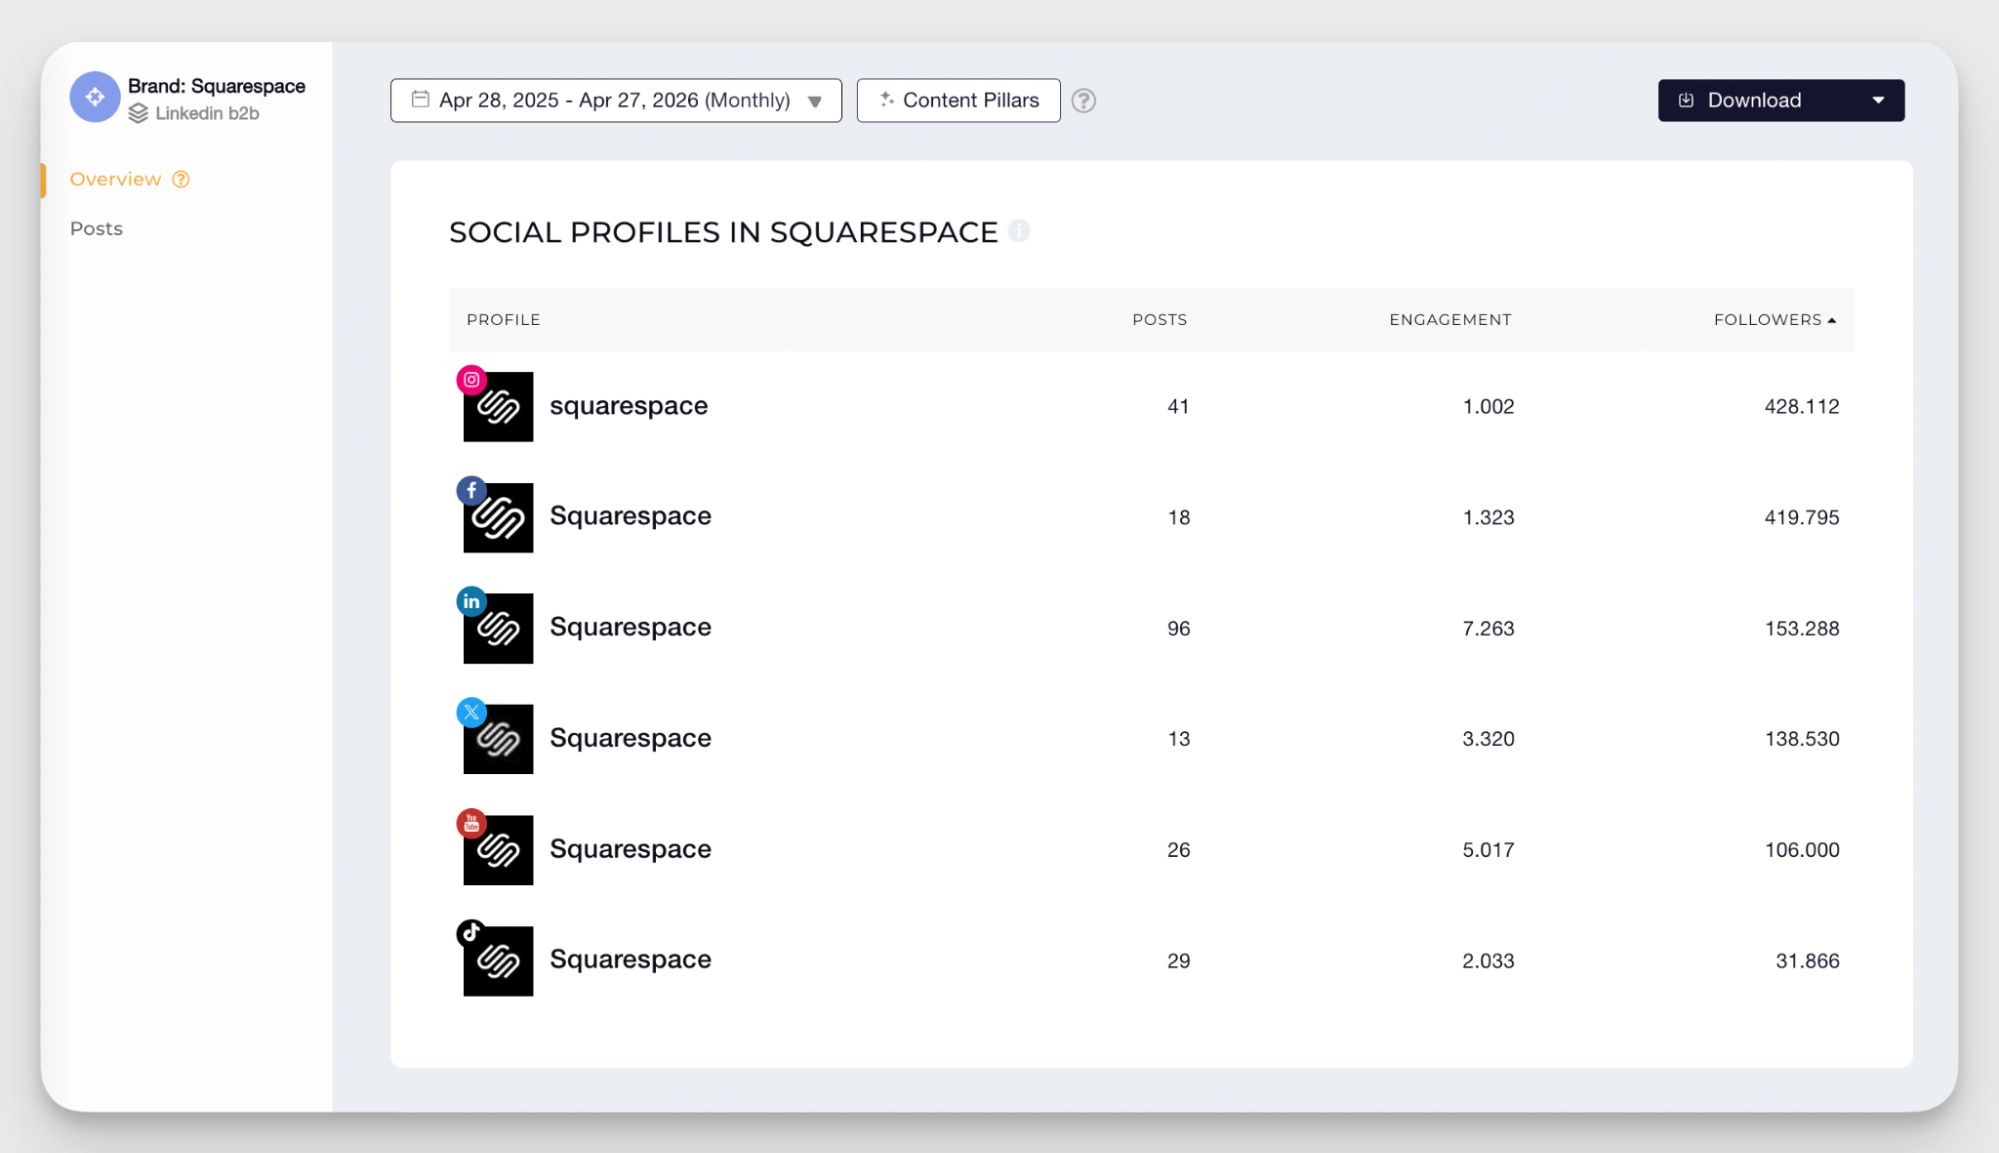Click the engagement value 7.263
The height and width of the screenshot is (1153, 1999).
[1488, 629]
